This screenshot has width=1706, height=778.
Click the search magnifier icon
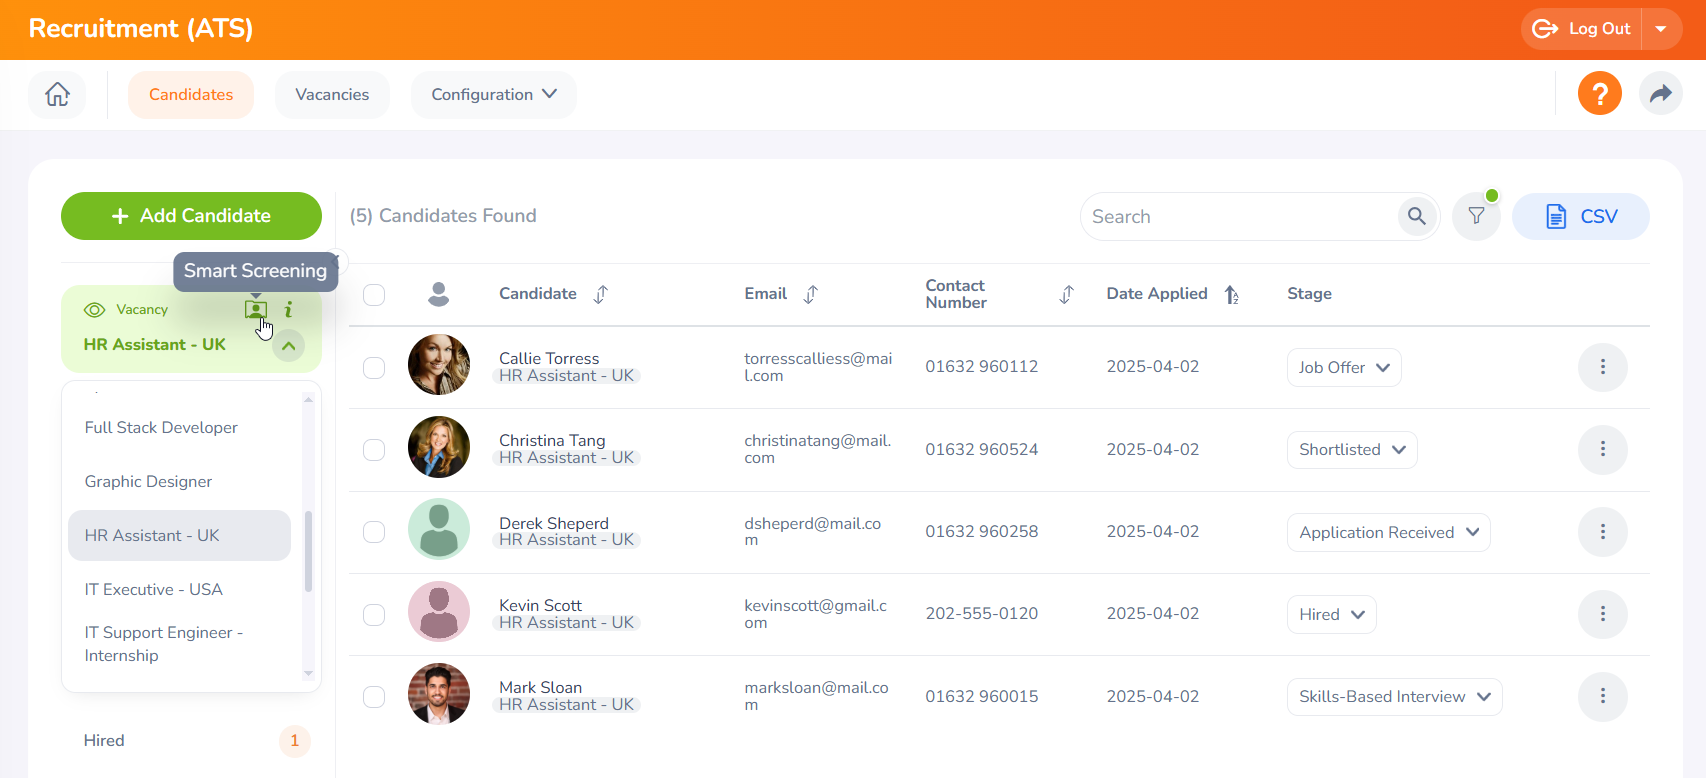click(1416, 216)
